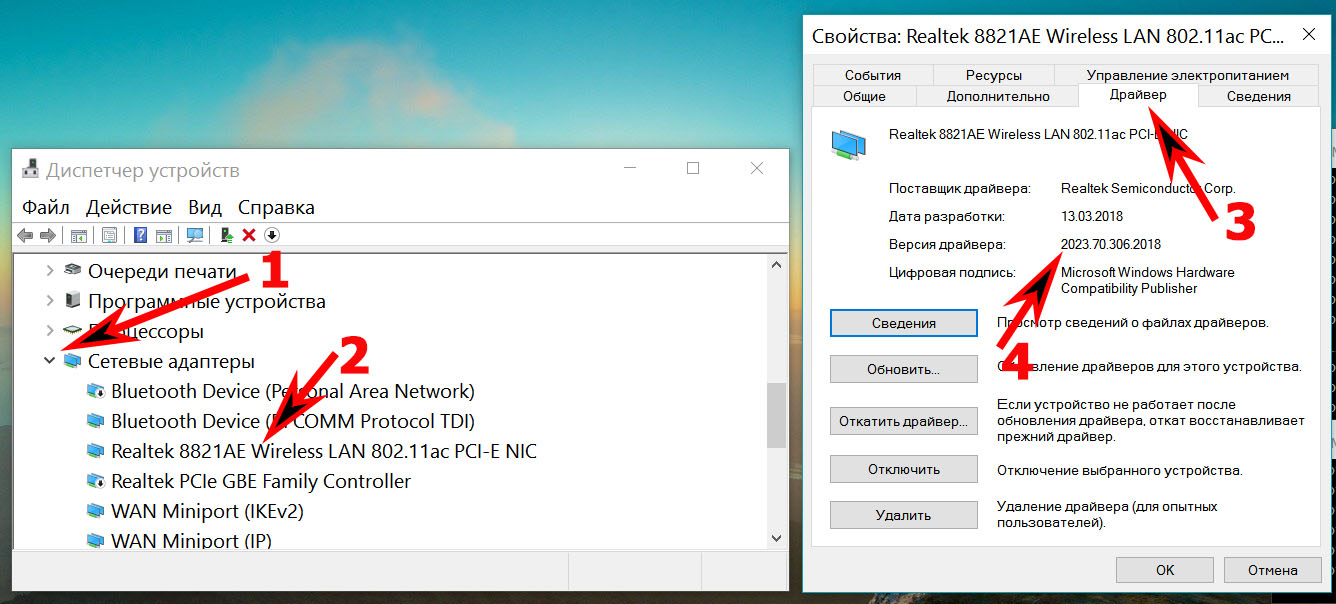Click the Откатить драйвер... button
This screenshot has width=1336, height=604.
click(x=904, y=421)
